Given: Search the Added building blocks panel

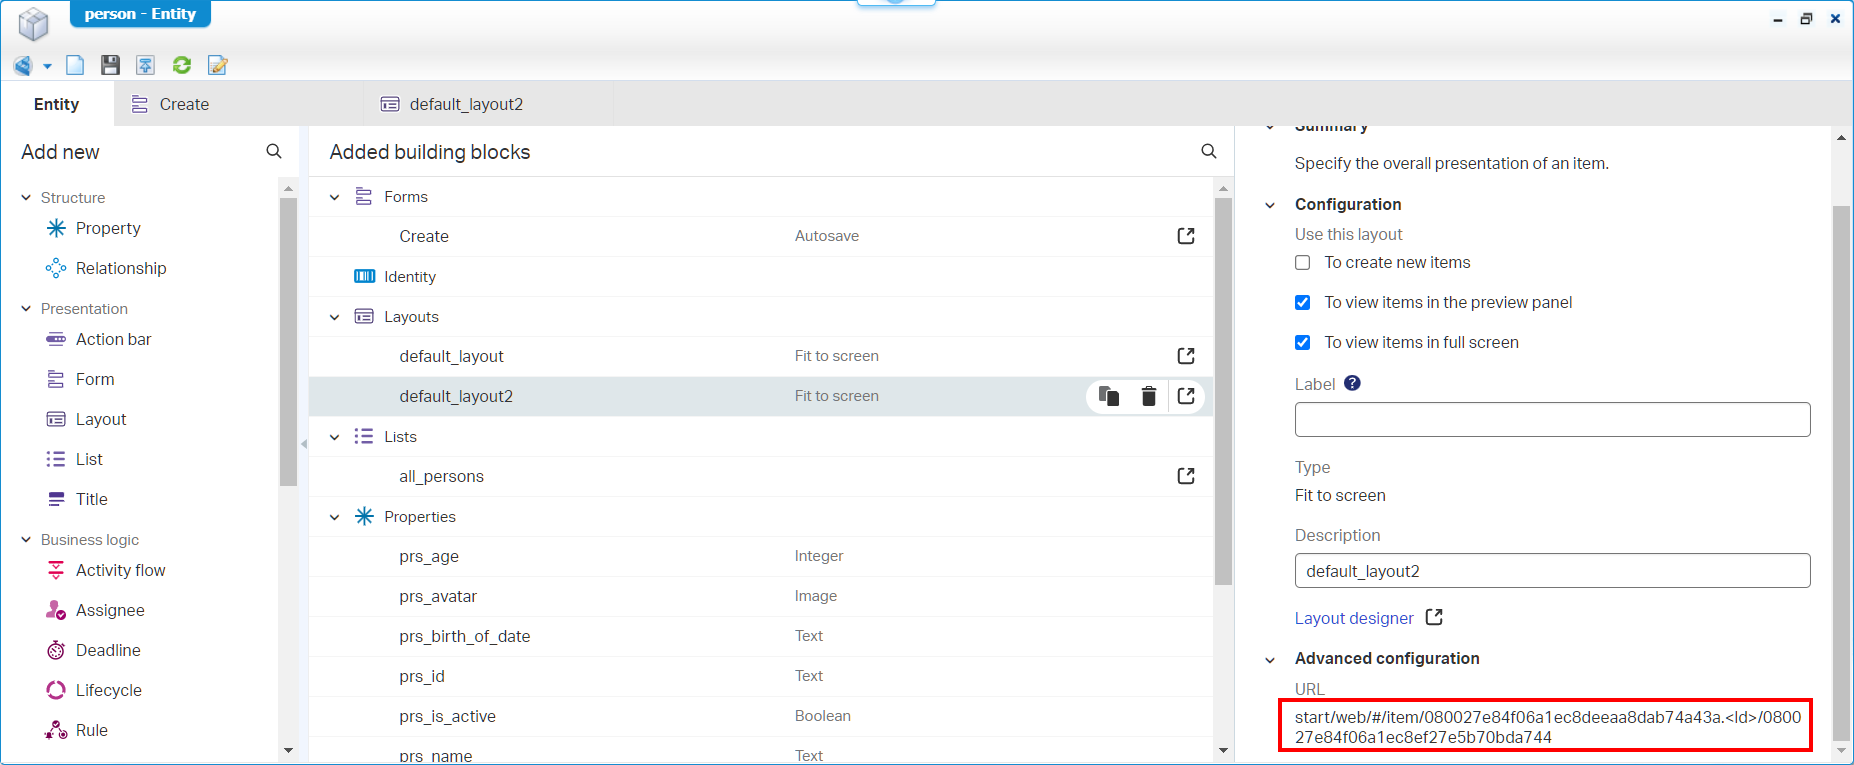Looking at the screenshot, I should 1208,152.
